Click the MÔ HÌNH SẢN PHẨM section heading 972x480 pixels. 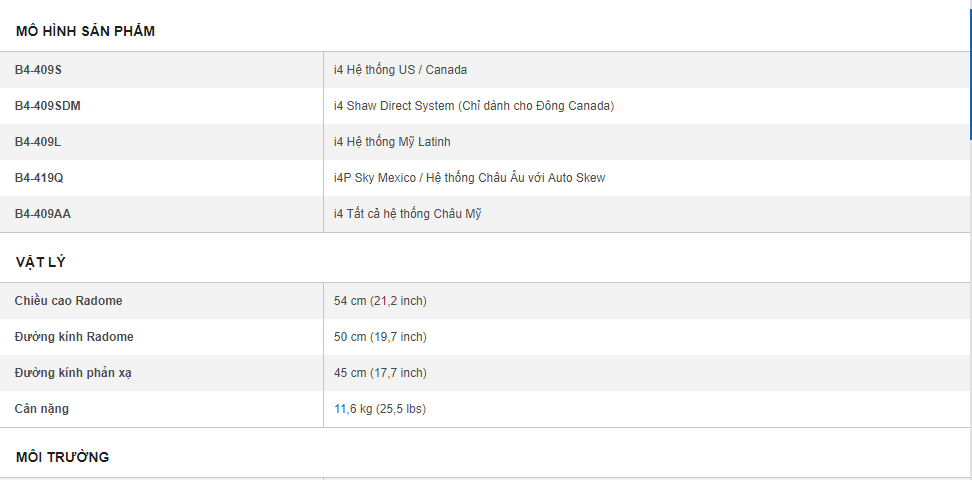85,31
